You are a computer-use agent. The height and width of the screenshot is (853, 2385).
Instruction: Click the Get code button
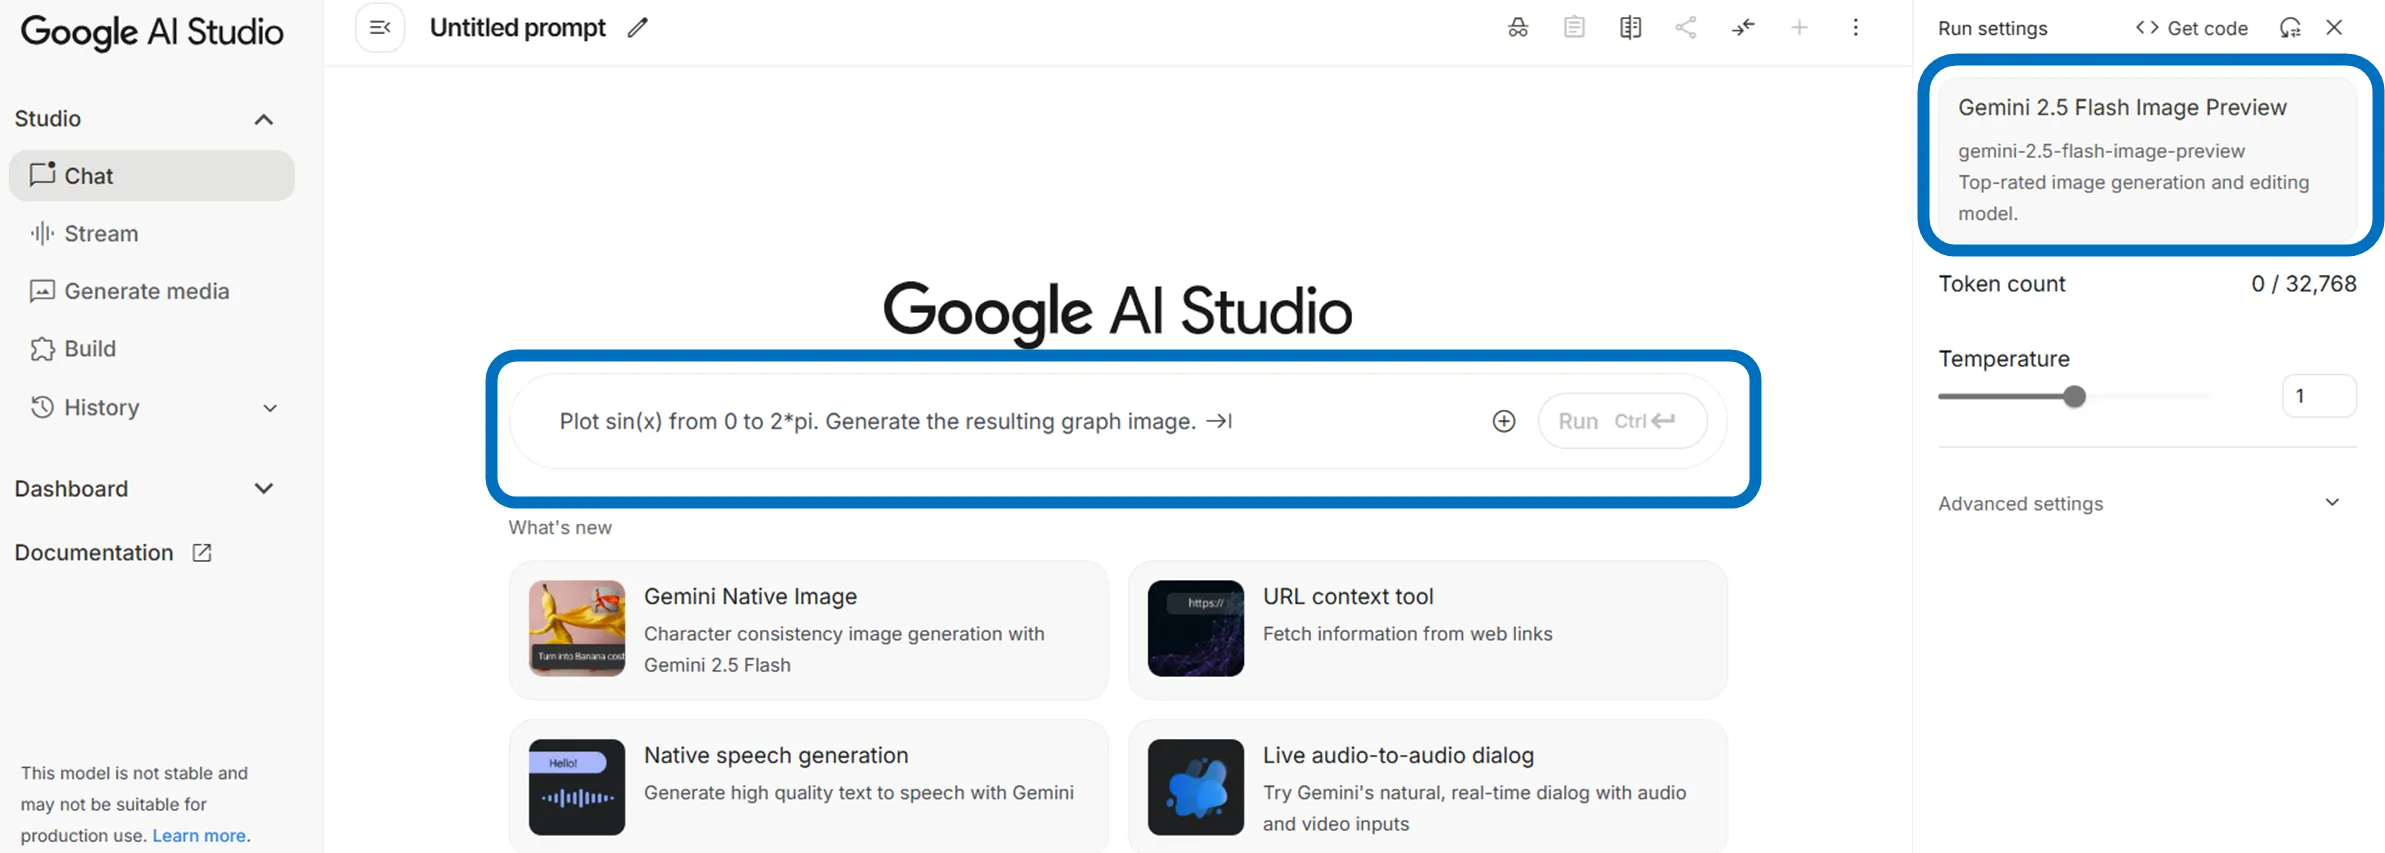coord(2192,28)
